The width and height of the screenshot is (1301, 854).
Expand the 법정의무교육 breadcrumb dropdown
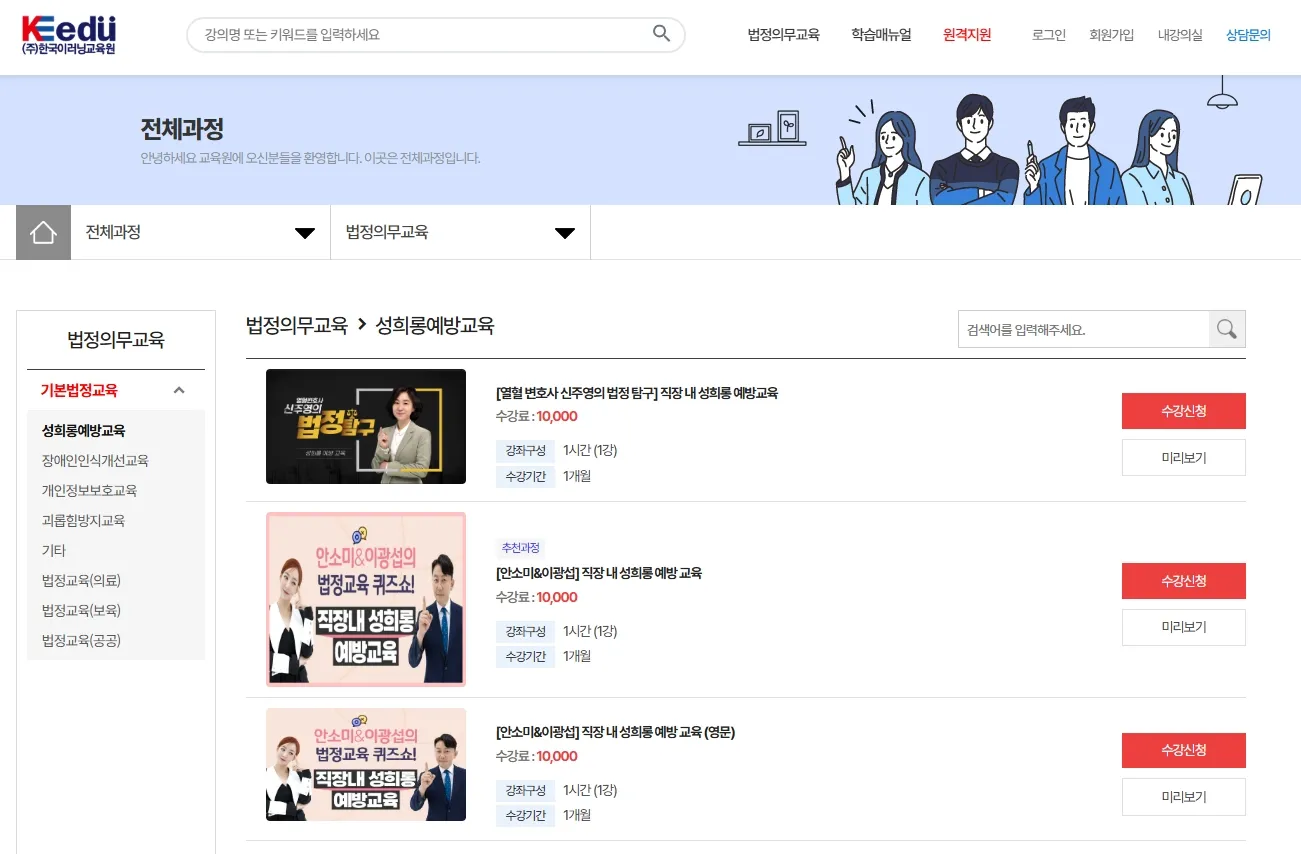(x=565, y=231)
